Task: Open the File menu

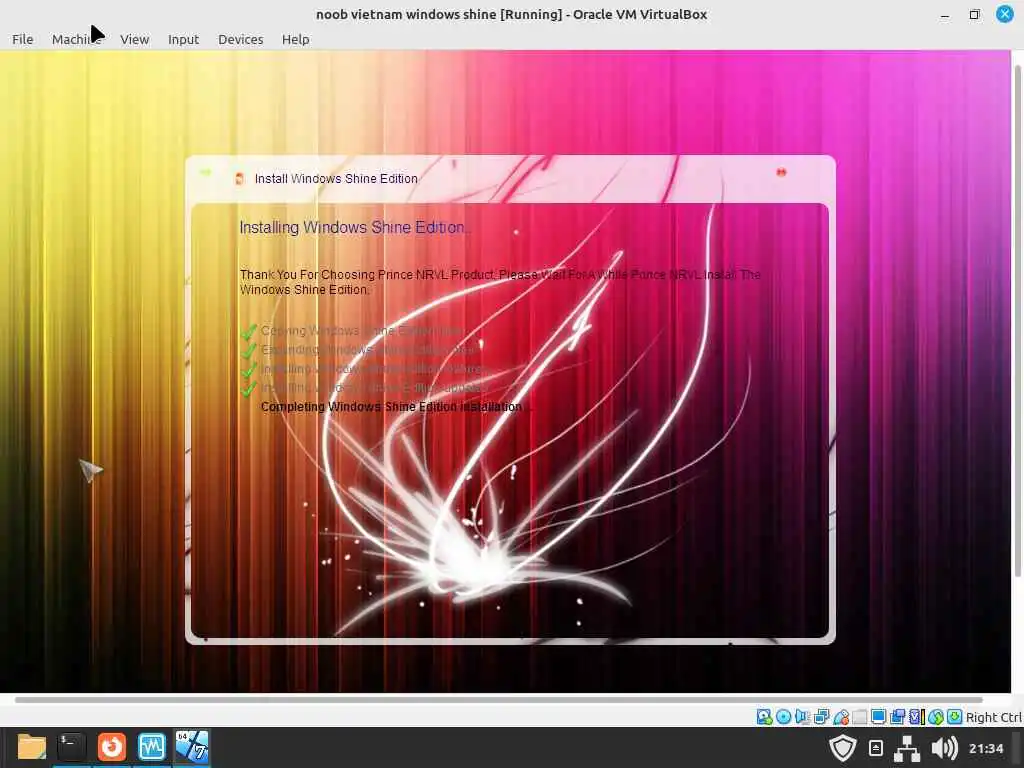Action: [x=22, y=39]
